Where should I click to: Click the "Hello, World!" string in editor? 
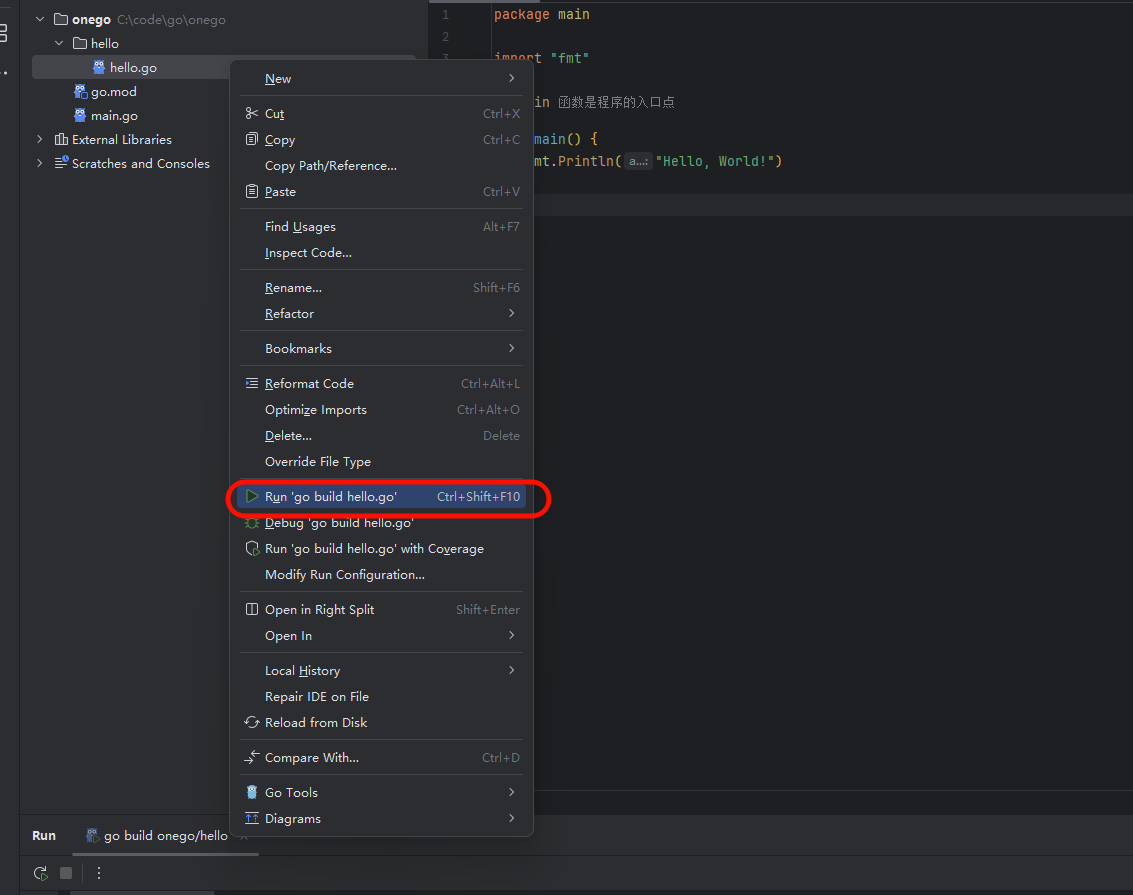point(715,161)
